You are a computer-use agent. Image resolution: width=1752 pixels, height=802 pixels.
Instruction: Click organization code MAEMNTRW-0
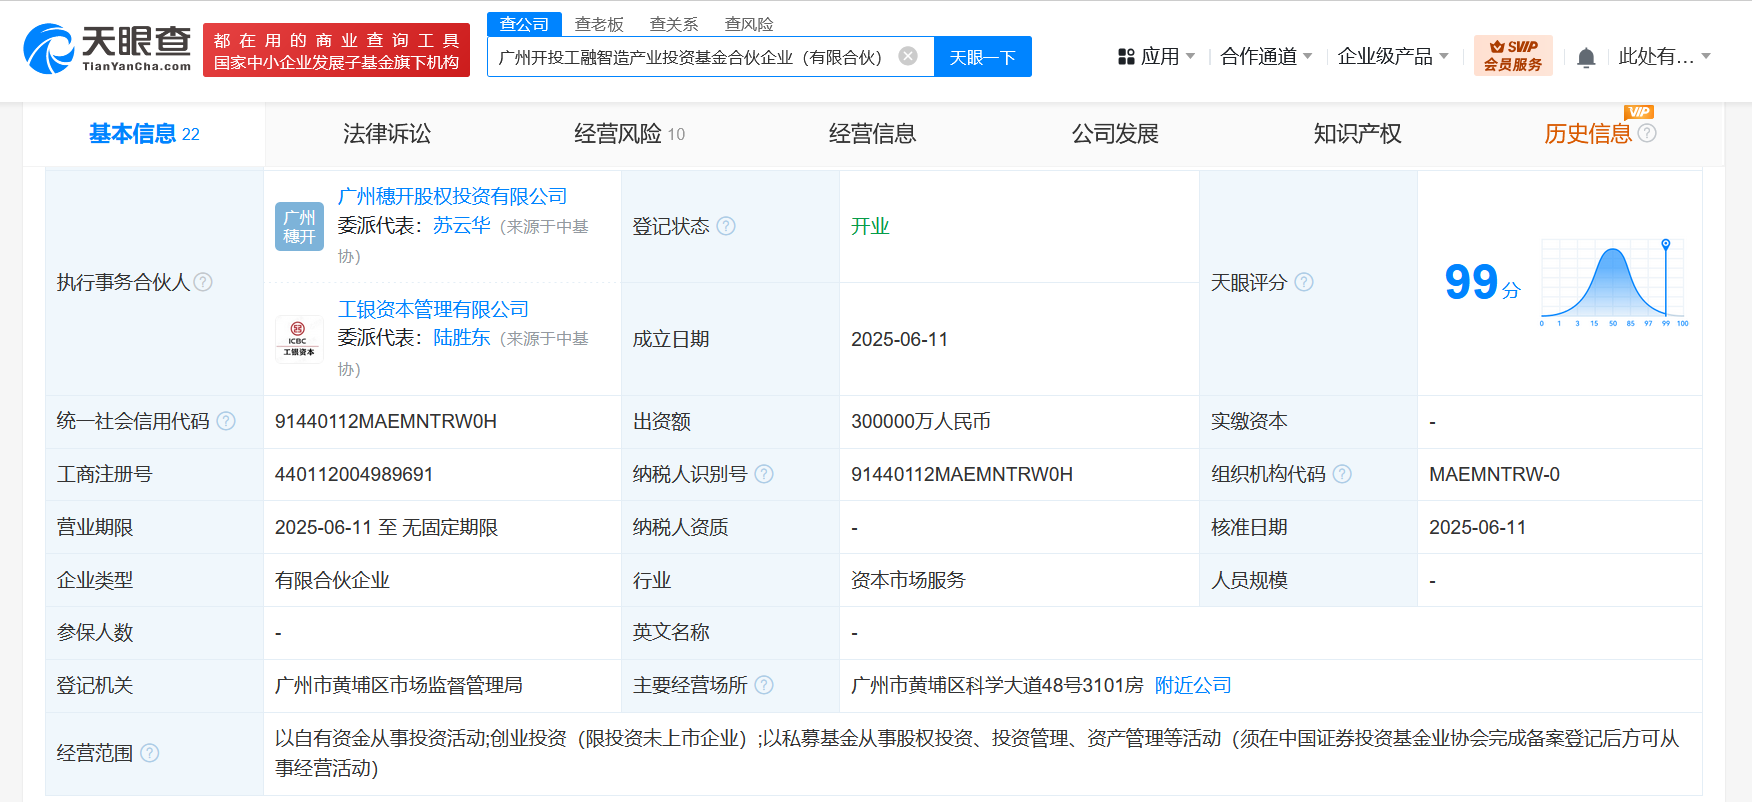(x=1494, y=474)
